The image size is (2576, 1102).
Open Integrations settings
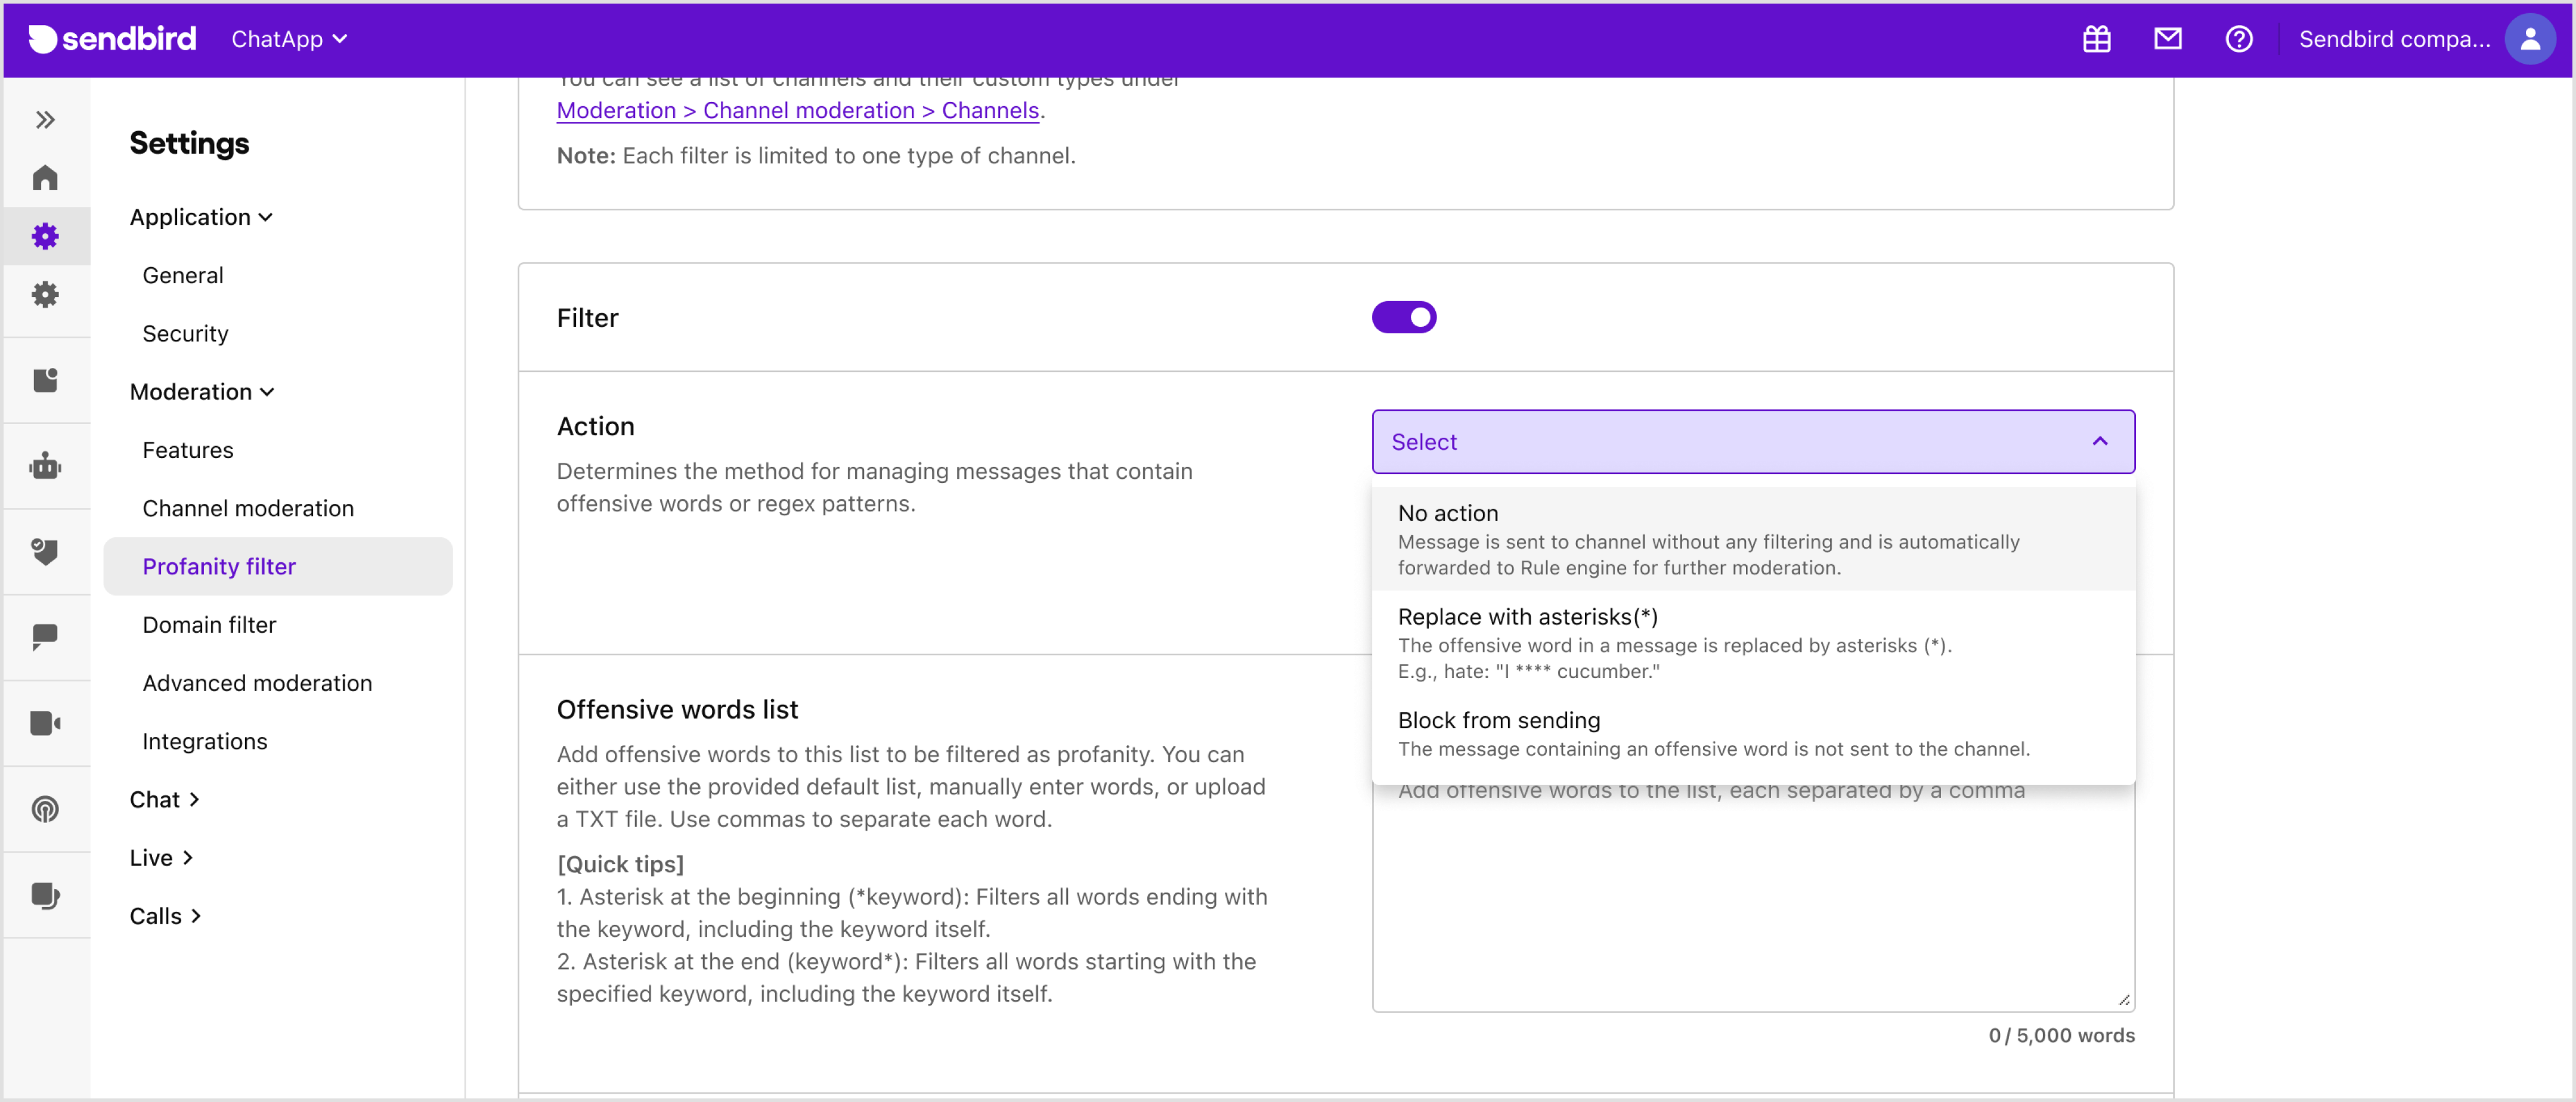(x=205, y=741)
